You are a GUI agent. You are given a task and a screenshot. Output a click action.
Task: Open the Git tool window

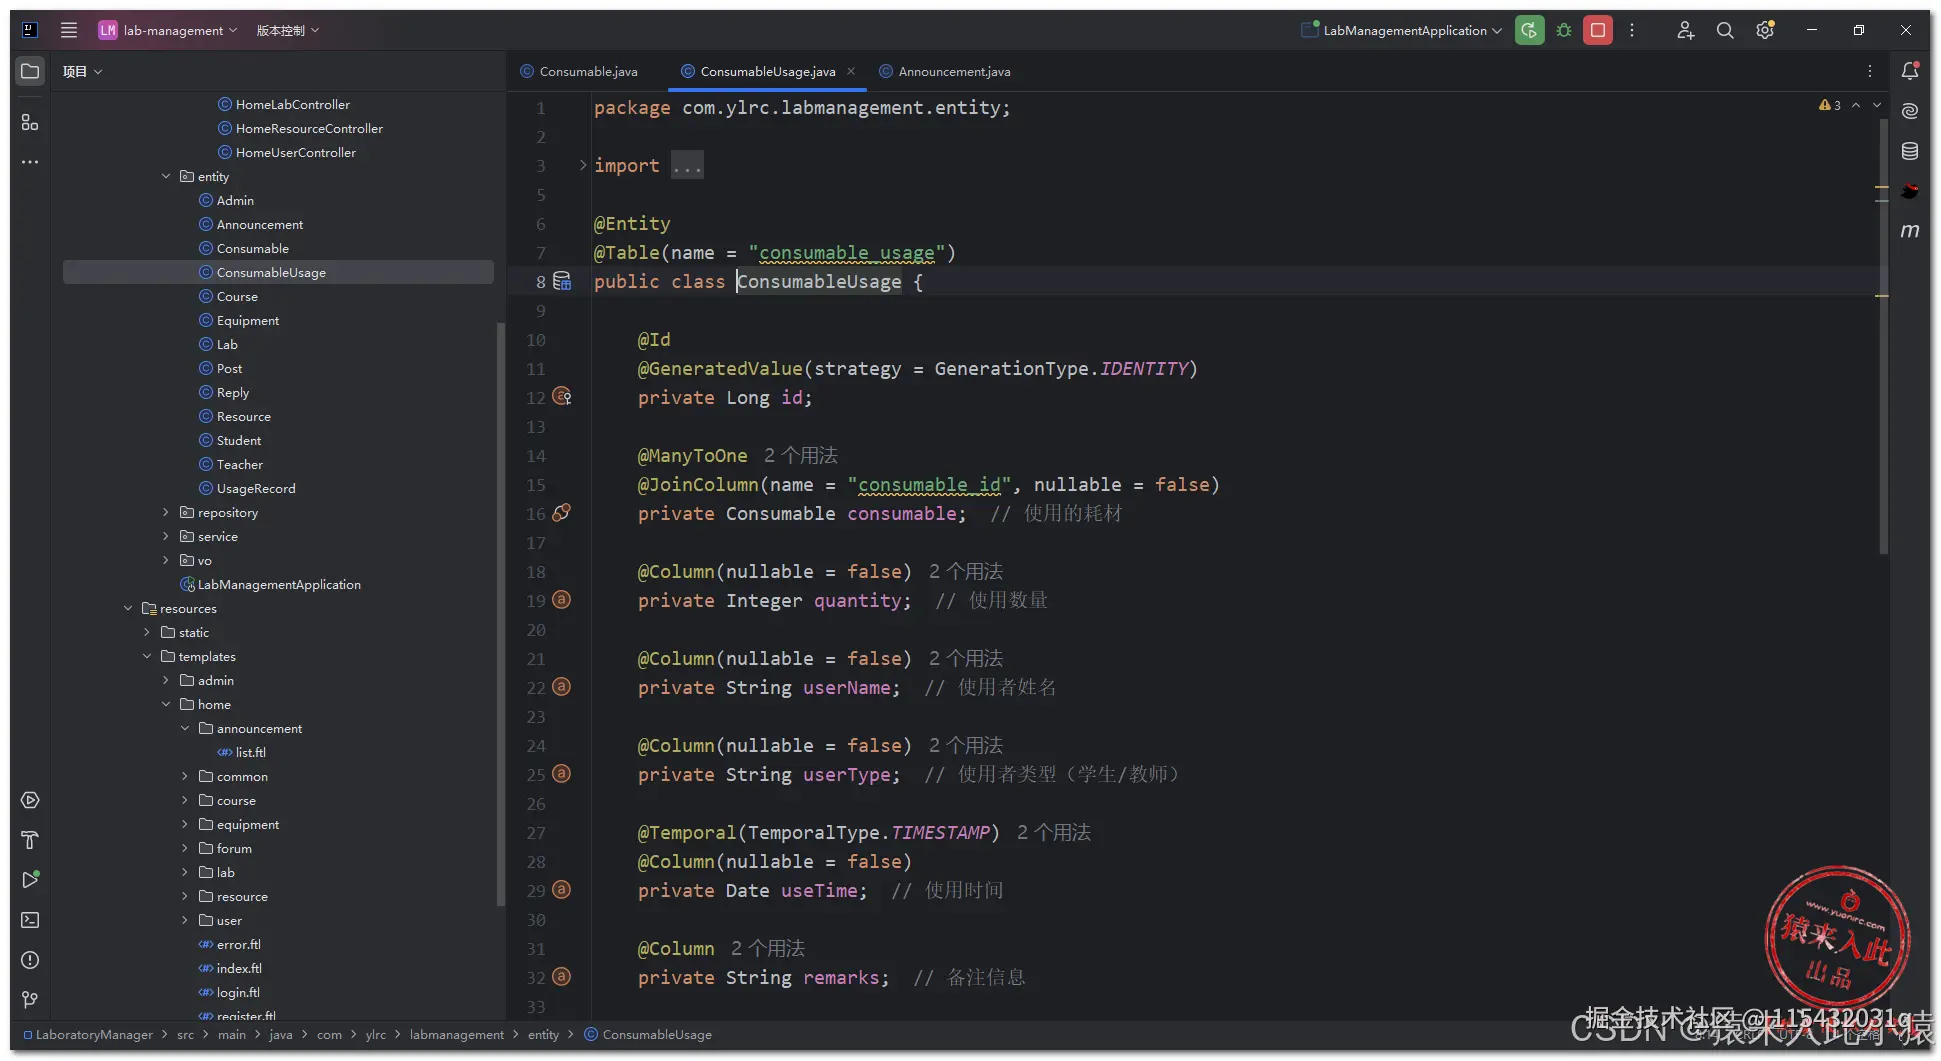point(30,1000)
